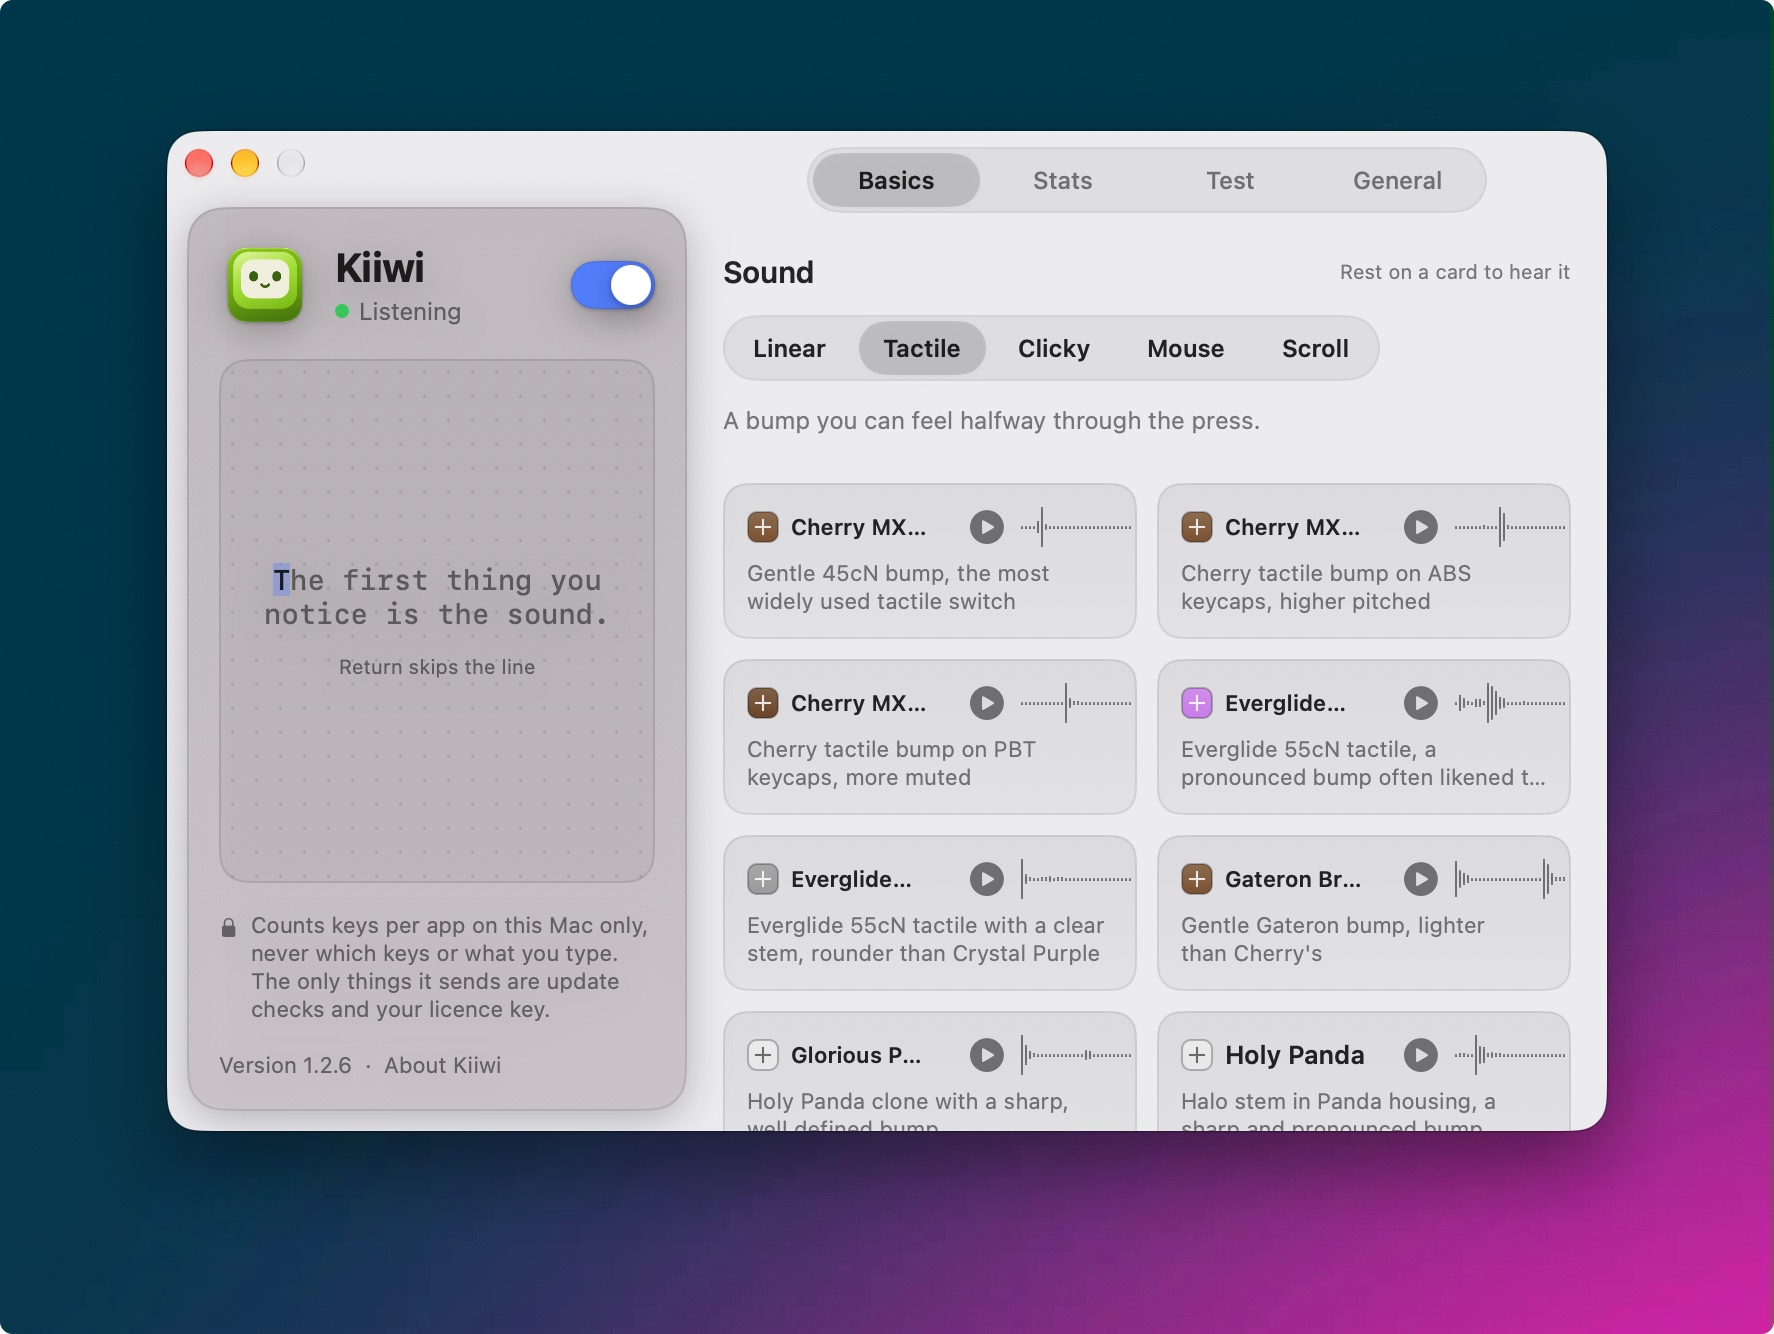Go to the General tab
The image size is (1774, 1334).
[1397, 181]
